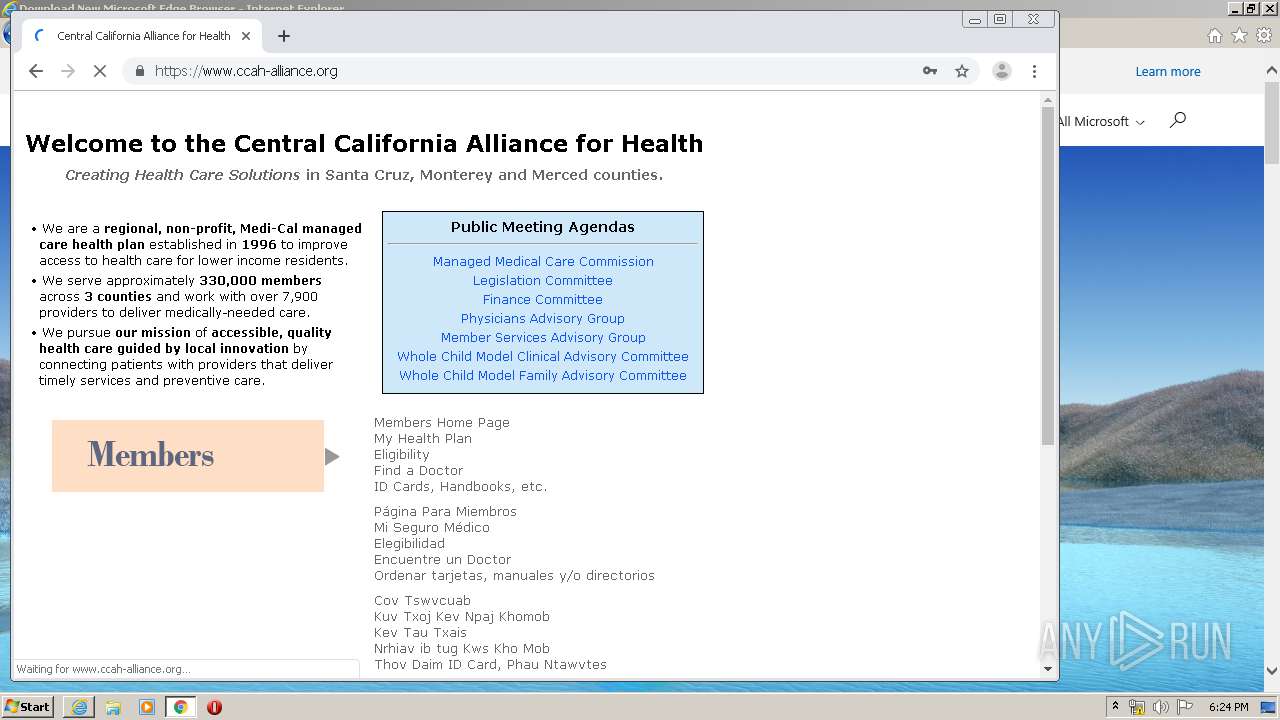Go back to the previous page in Chrome
The width and height of the screenshot is (1280, 720).
[x=36, y=71]
